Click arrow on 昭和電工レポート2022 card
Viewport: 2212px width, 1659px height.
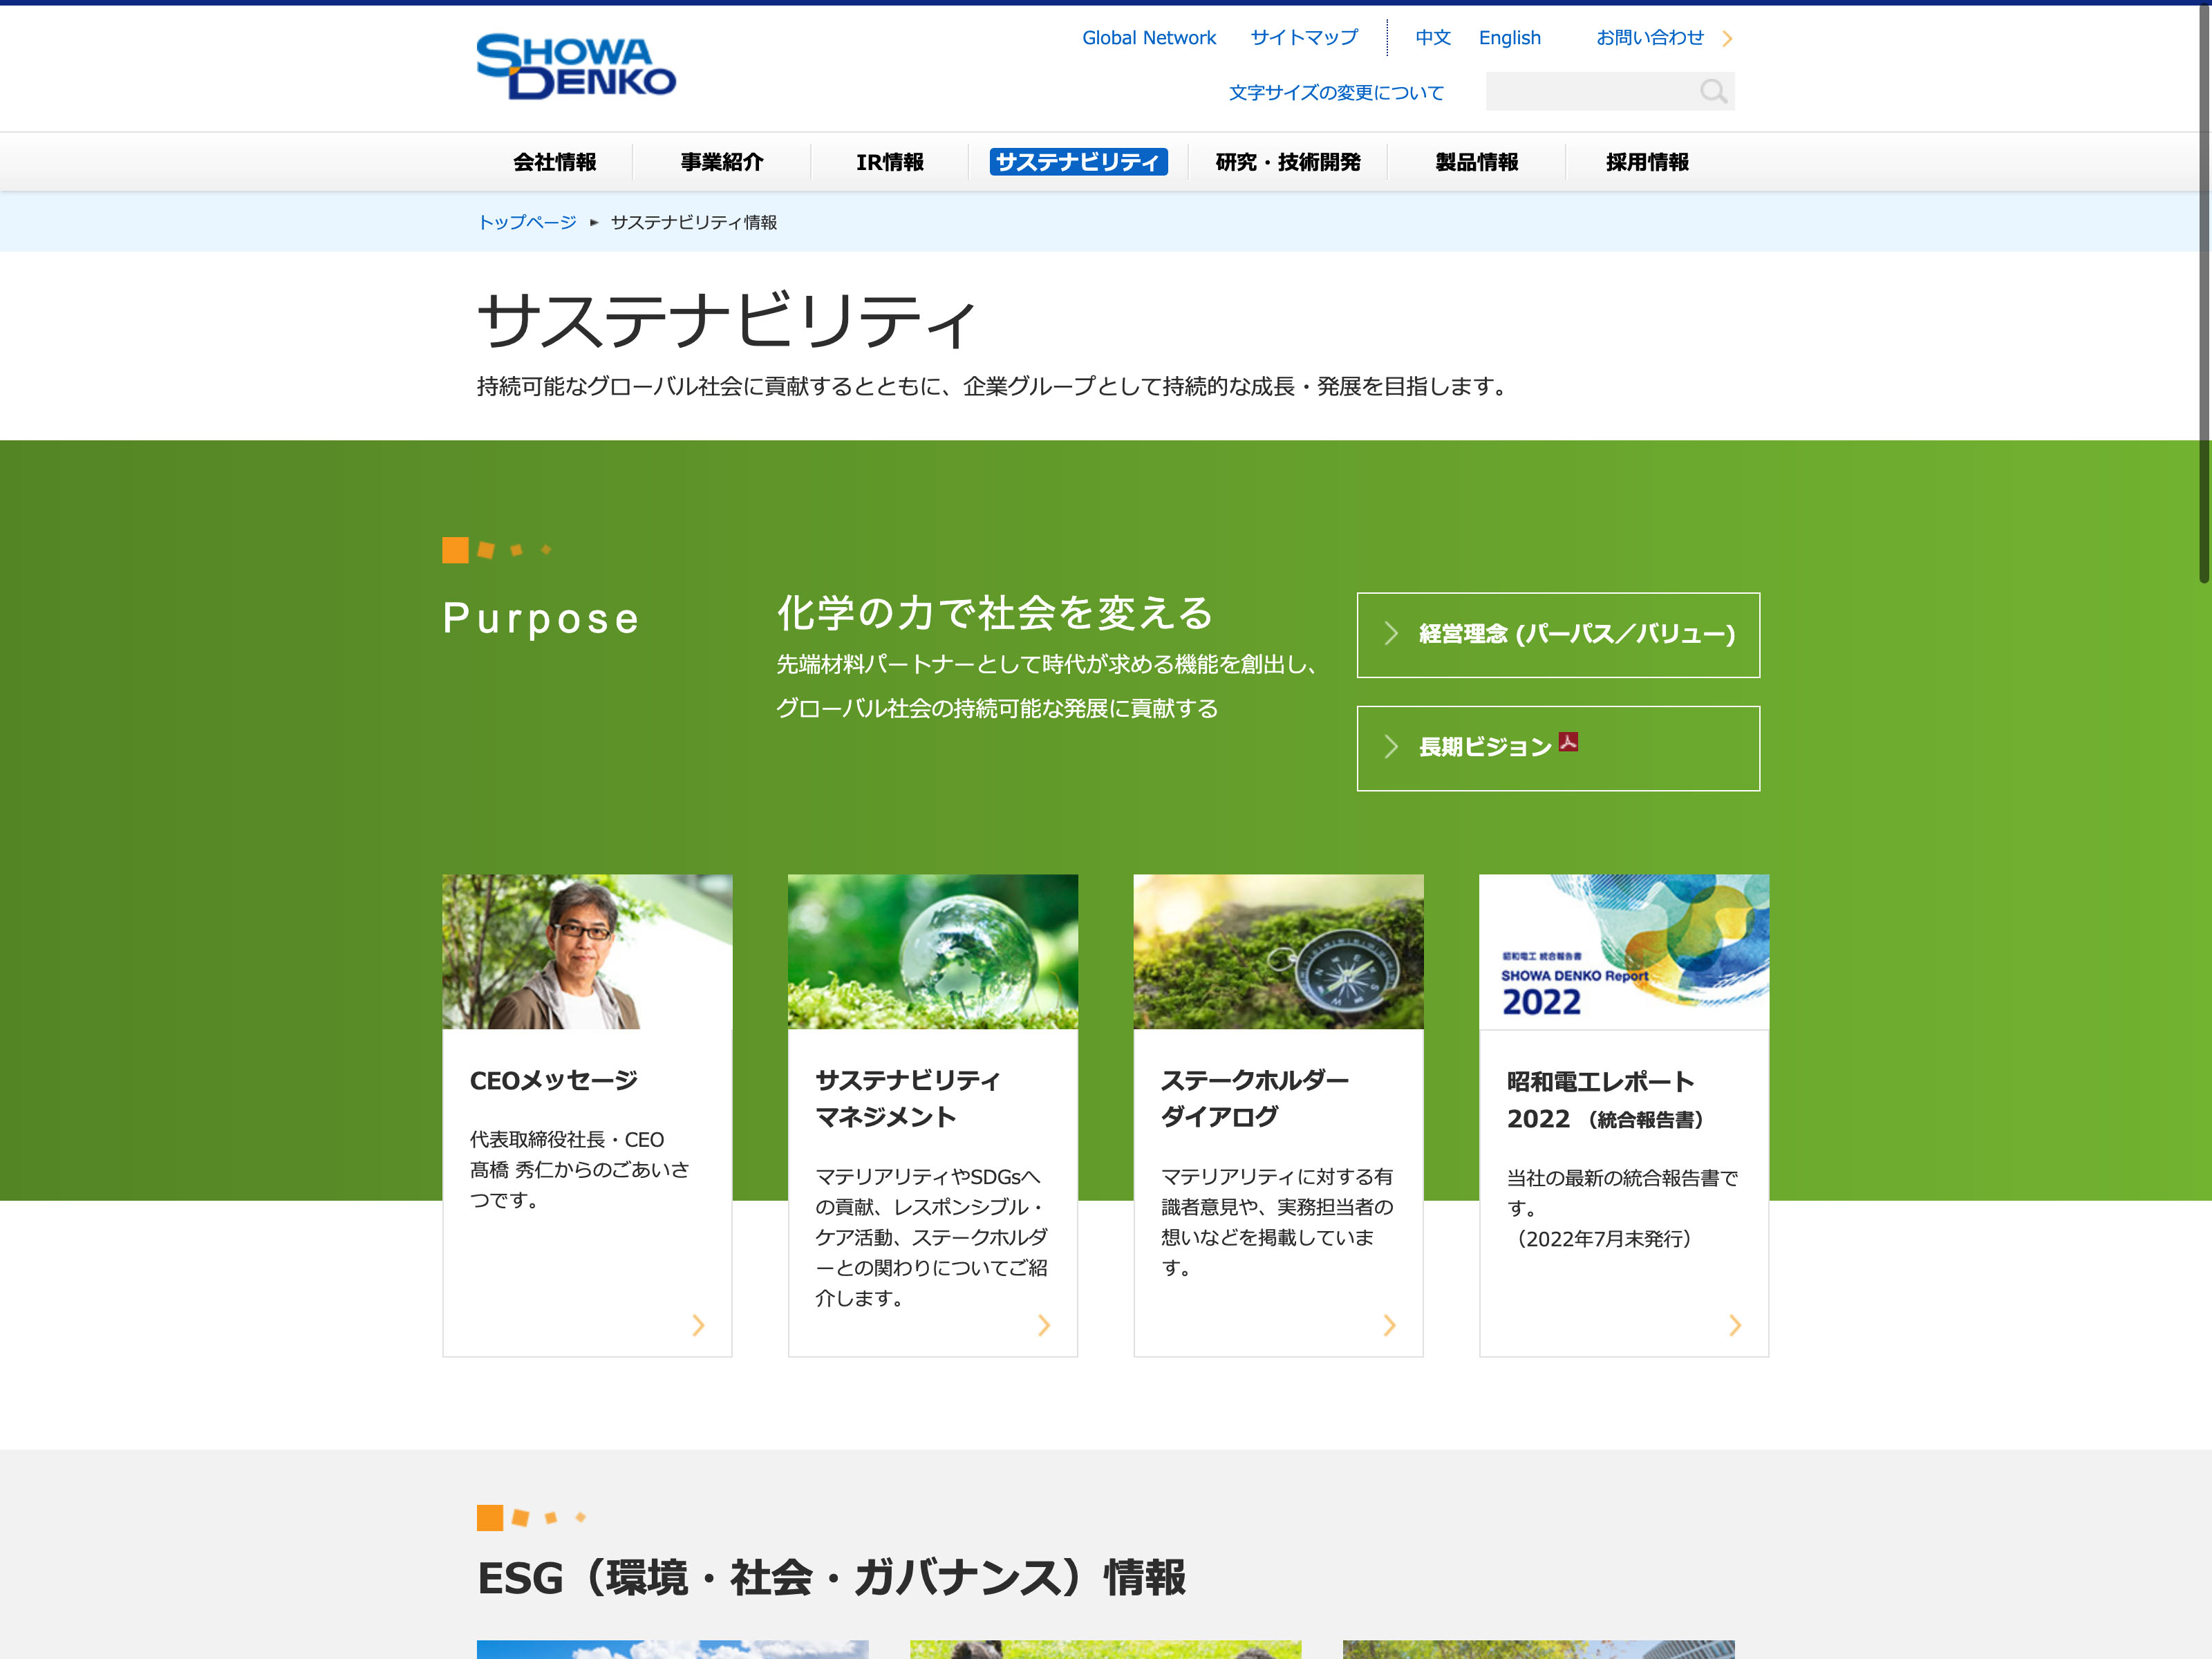click(x=1734, y=1325)
